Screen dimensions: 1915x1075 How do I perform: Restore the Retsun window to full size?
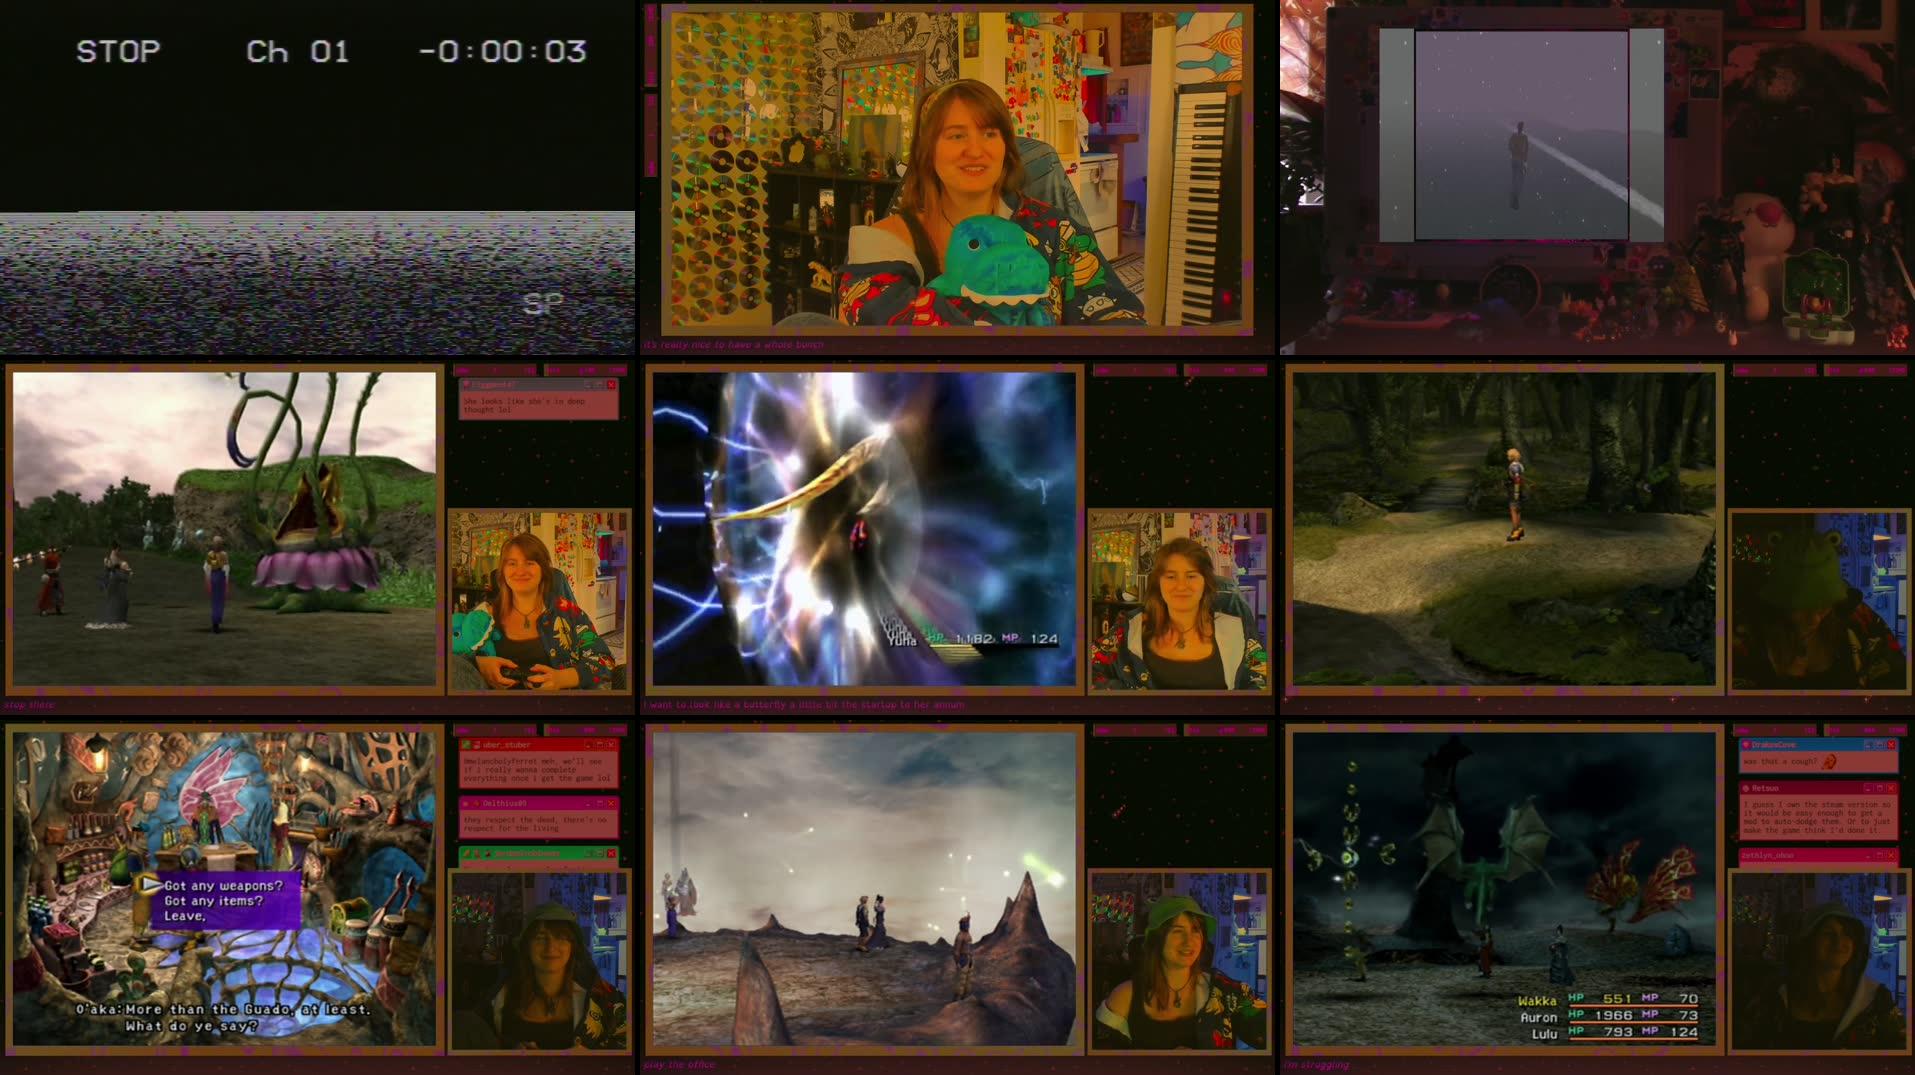[1878, 788]
